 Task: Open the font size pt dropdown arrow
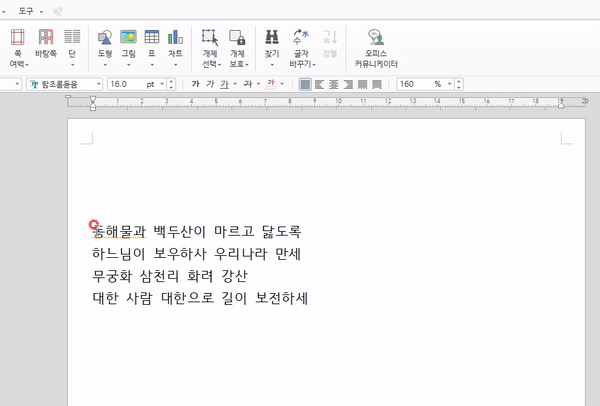point(162,84)
